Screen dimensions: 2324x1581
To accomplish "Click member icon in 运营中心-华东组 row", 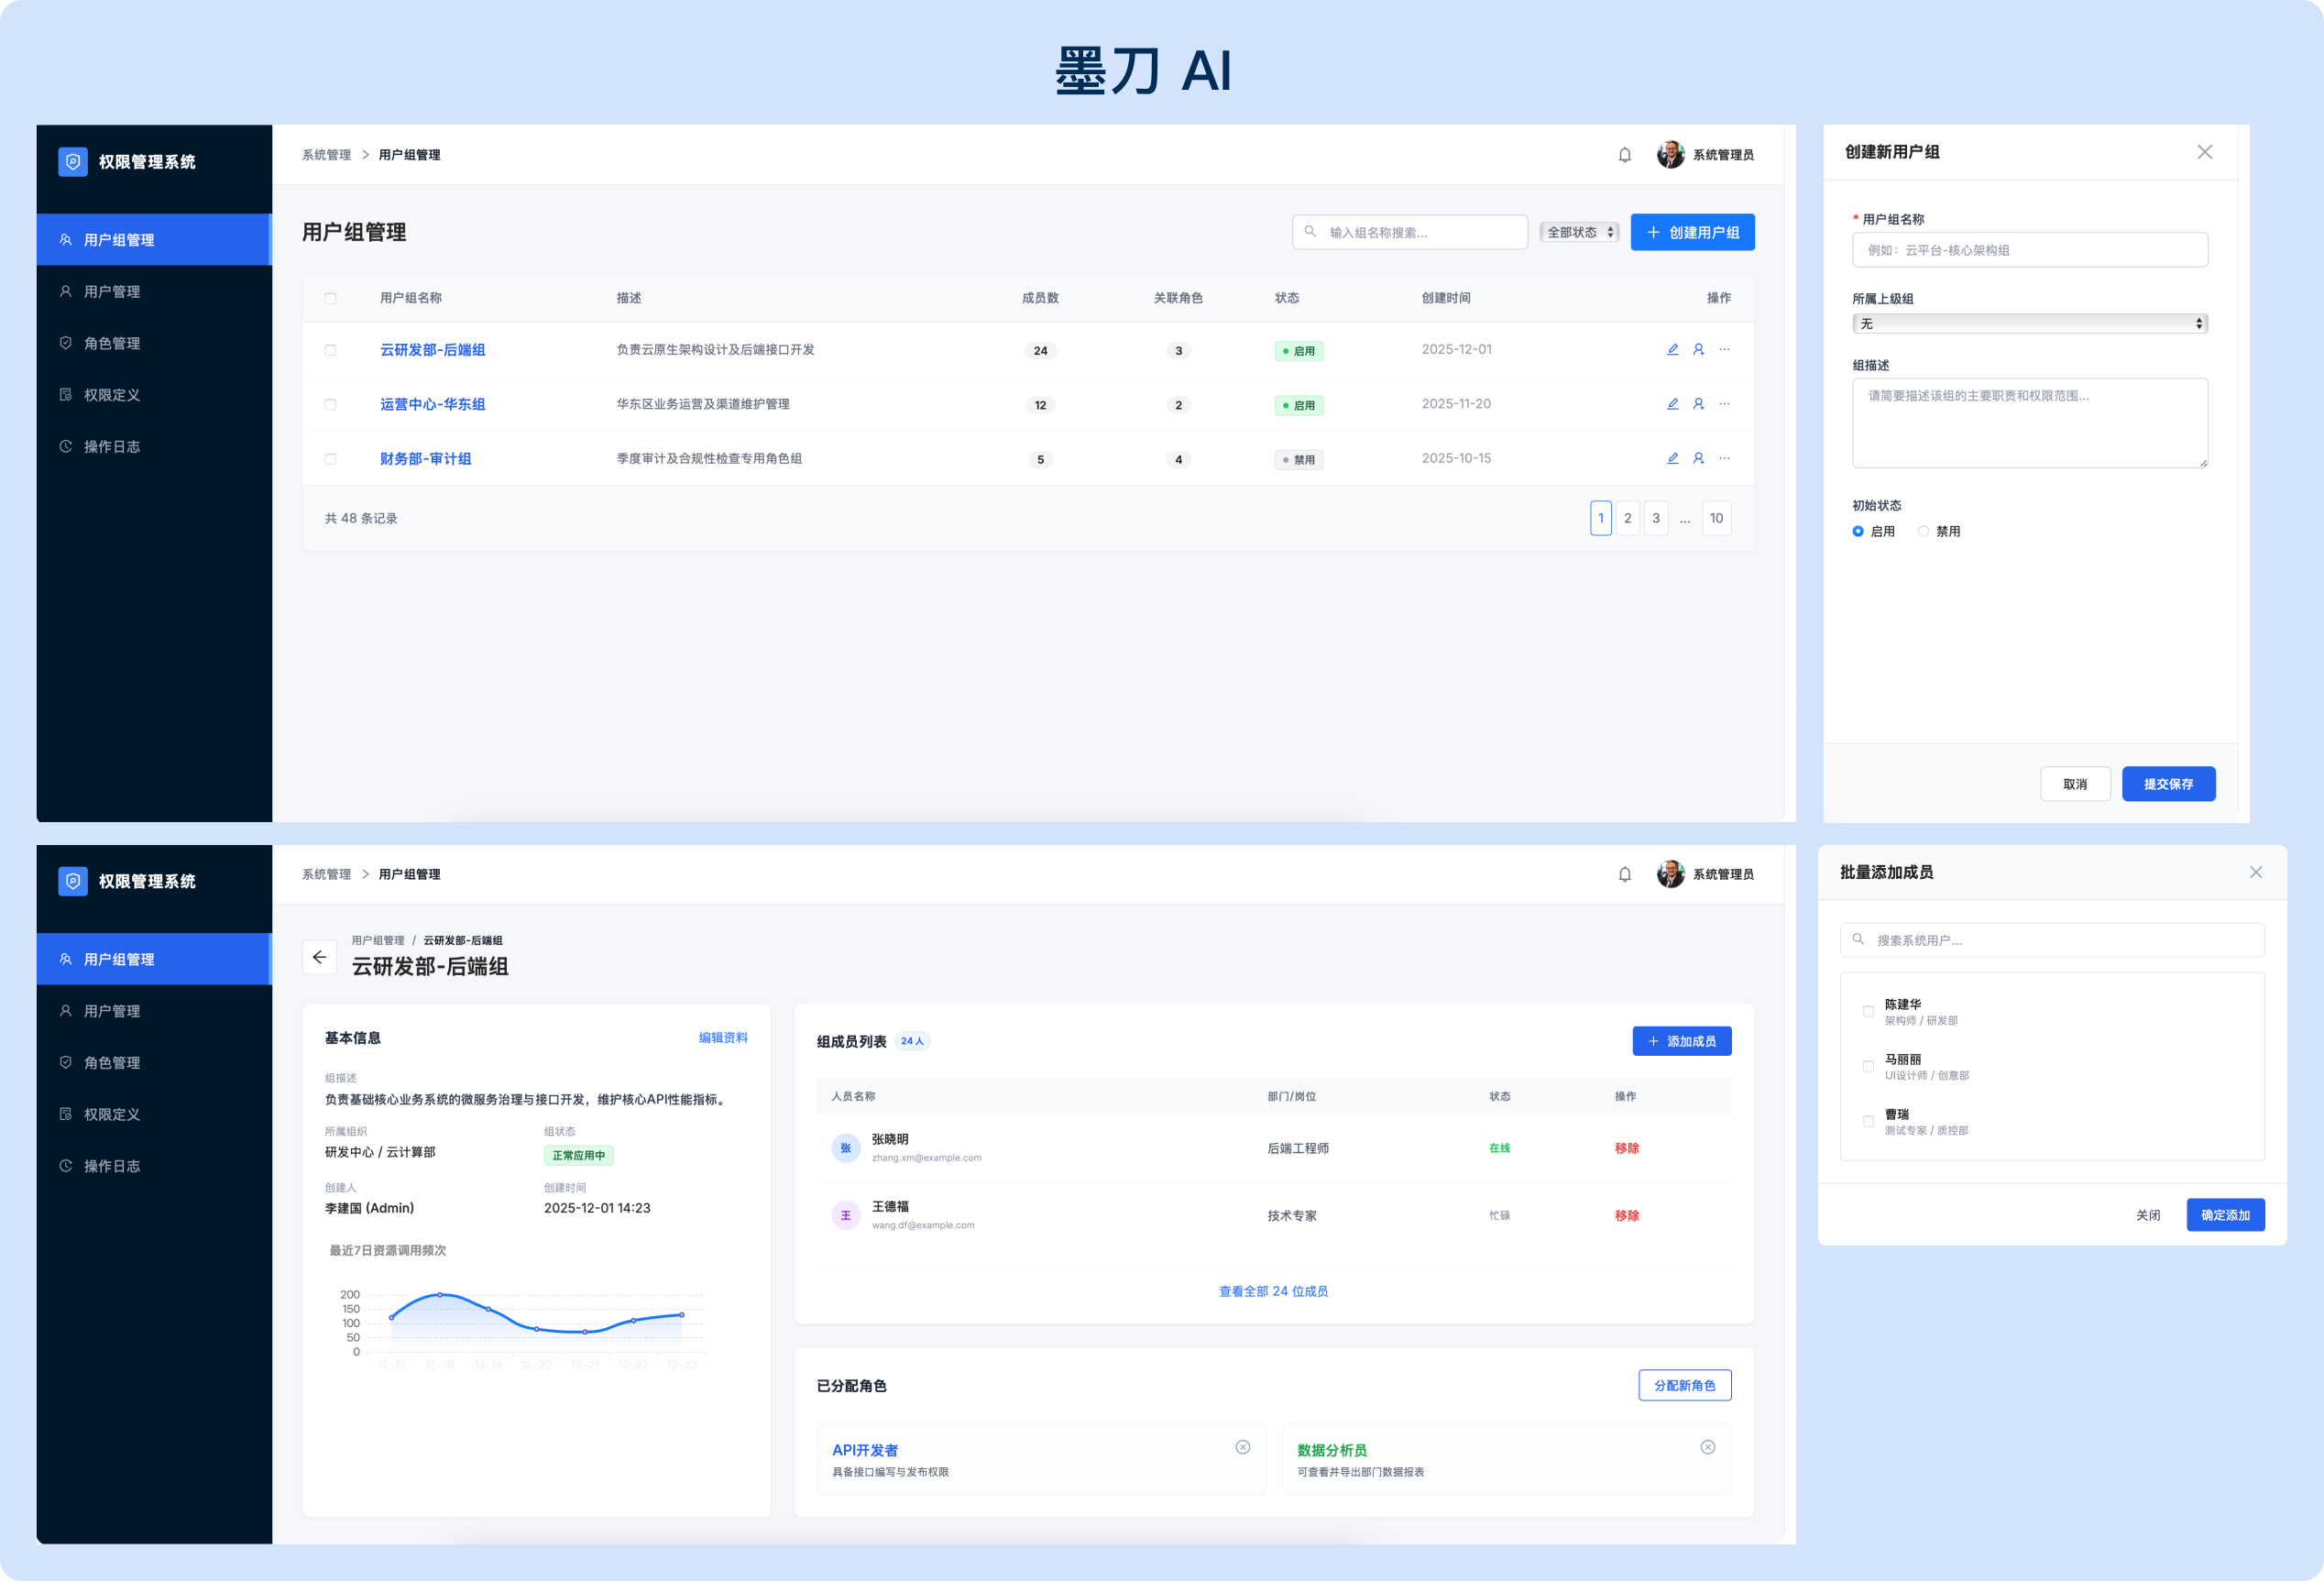I will [x=1698, y=404].
